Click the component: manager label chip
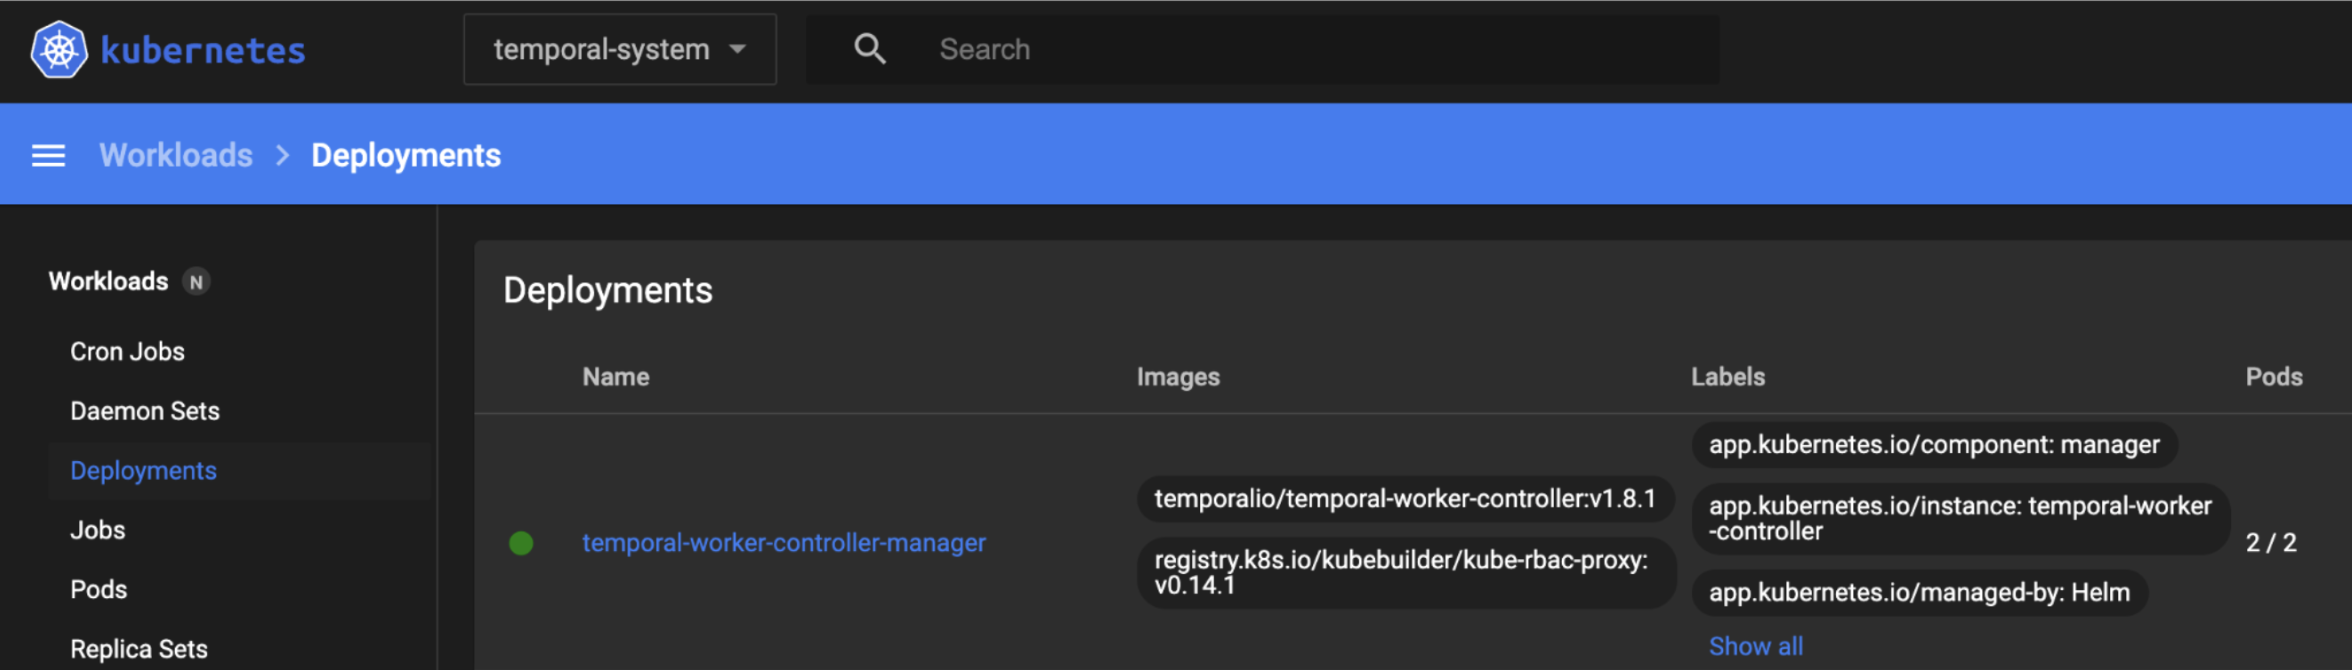 [1934, 445]
